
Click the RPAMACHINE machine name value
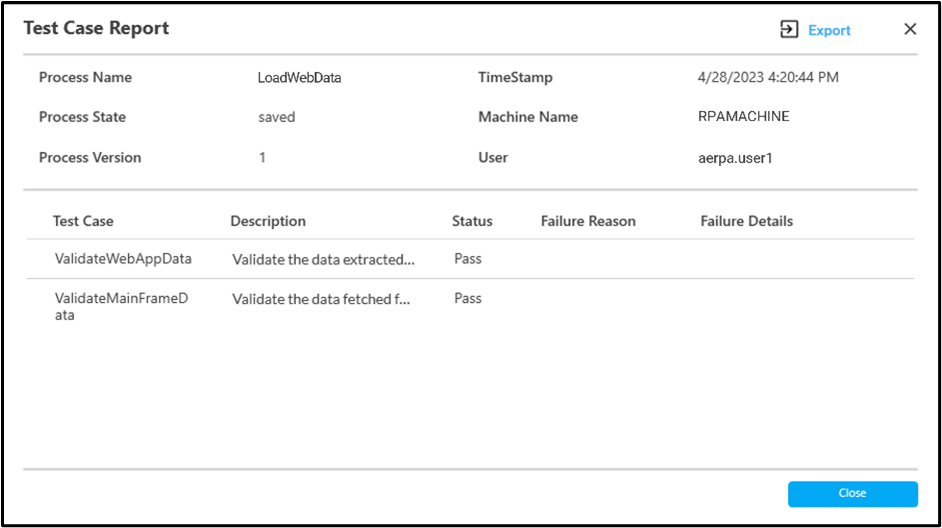click(744, 117)
